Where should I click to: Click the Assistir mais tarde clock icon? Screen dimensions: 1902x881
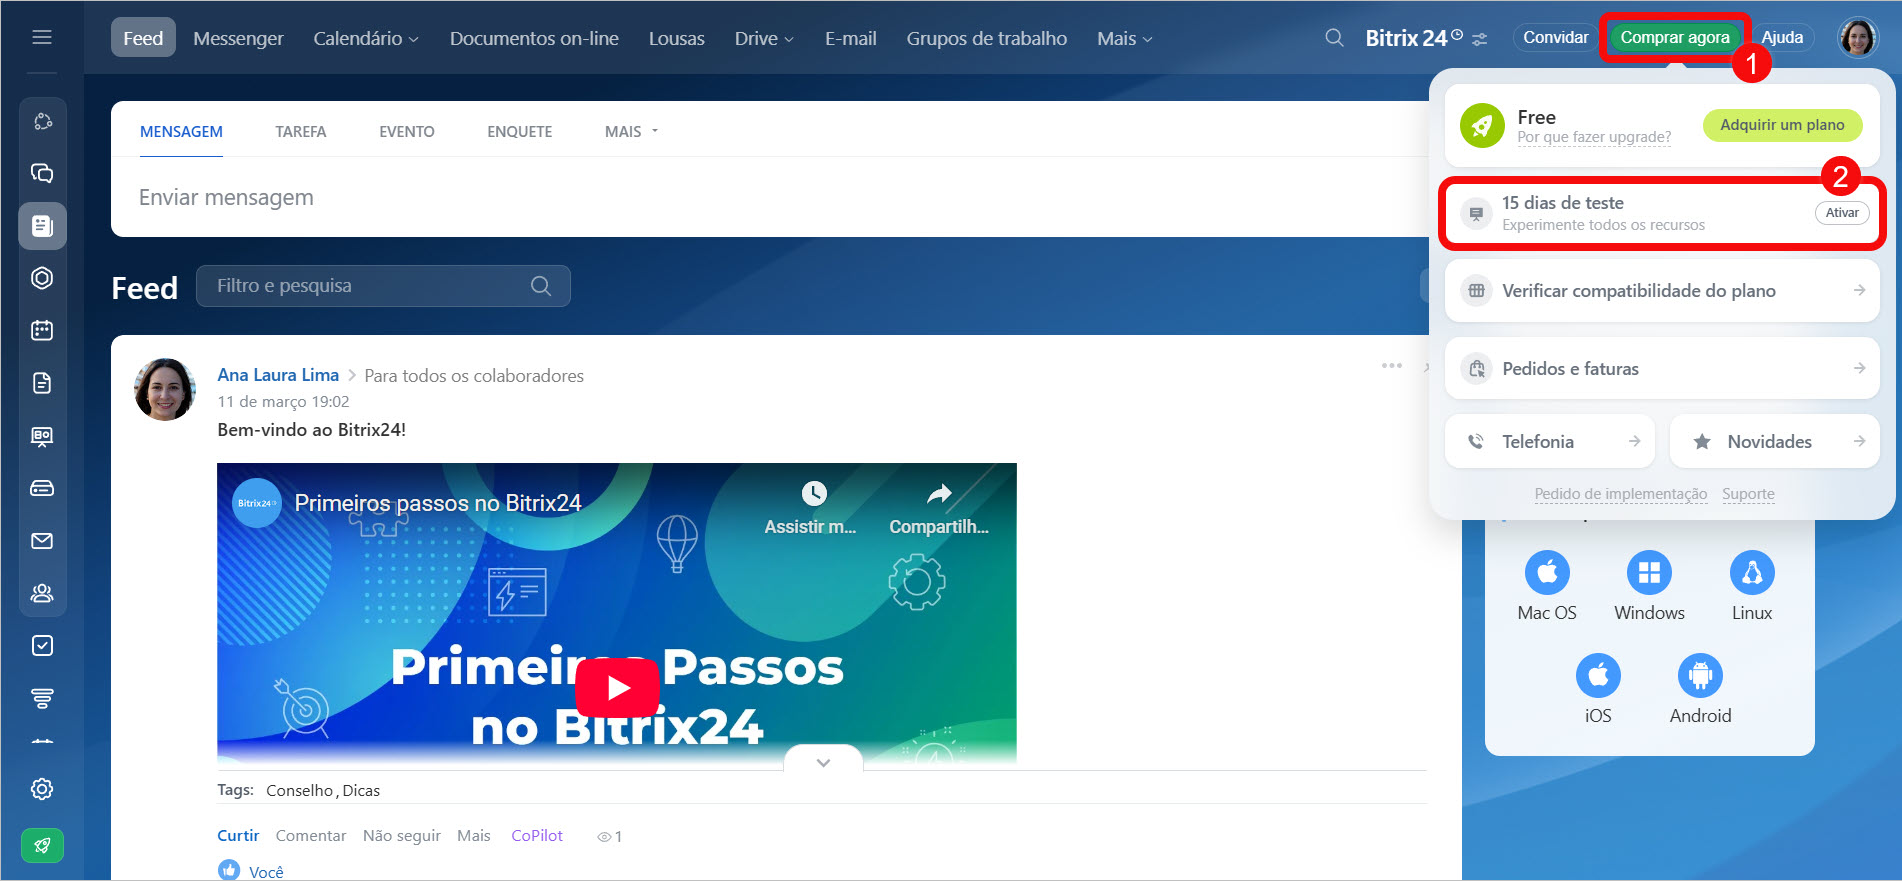click(814, 493)
